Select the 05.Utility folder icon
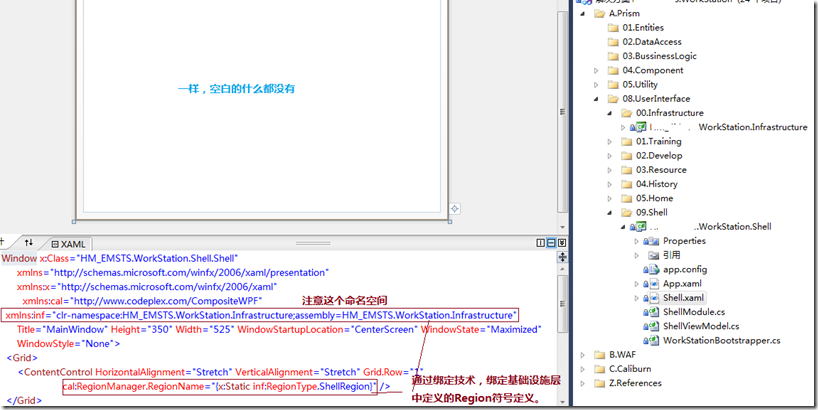This screenshot has height=410, width=818. coord(613,85)
